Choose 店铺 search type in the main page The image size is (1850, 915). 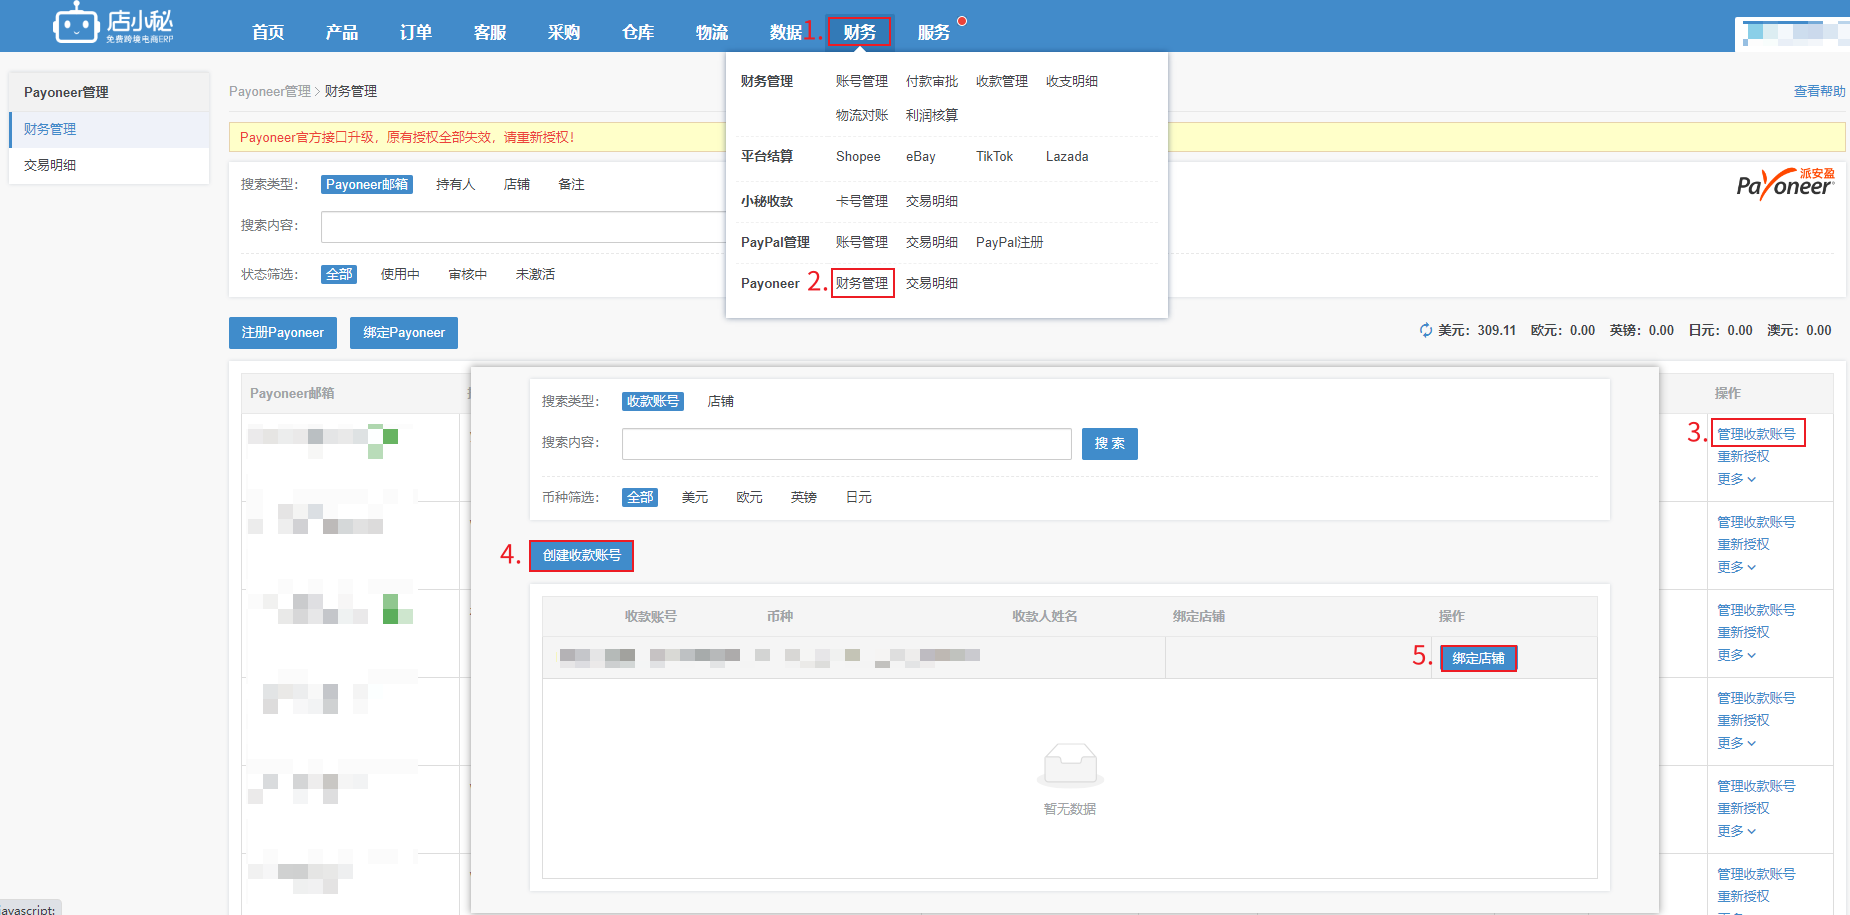pyautogui.click(x=517, y=184)
